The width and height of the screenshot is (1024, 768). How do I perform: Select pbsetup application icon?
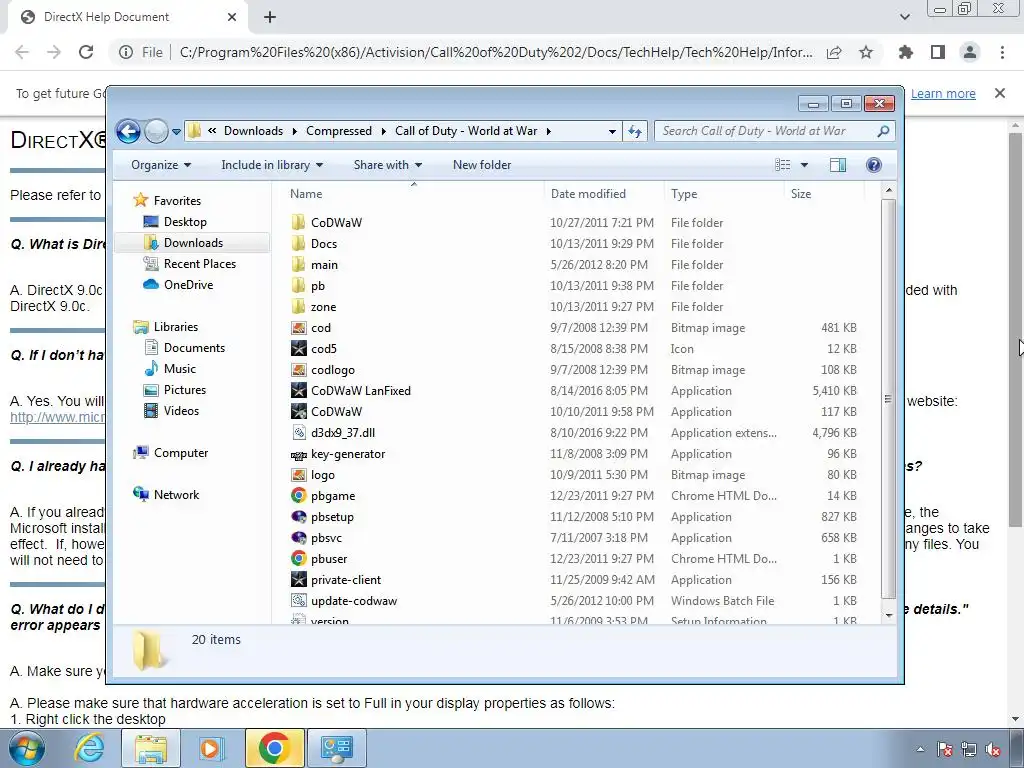298,517
